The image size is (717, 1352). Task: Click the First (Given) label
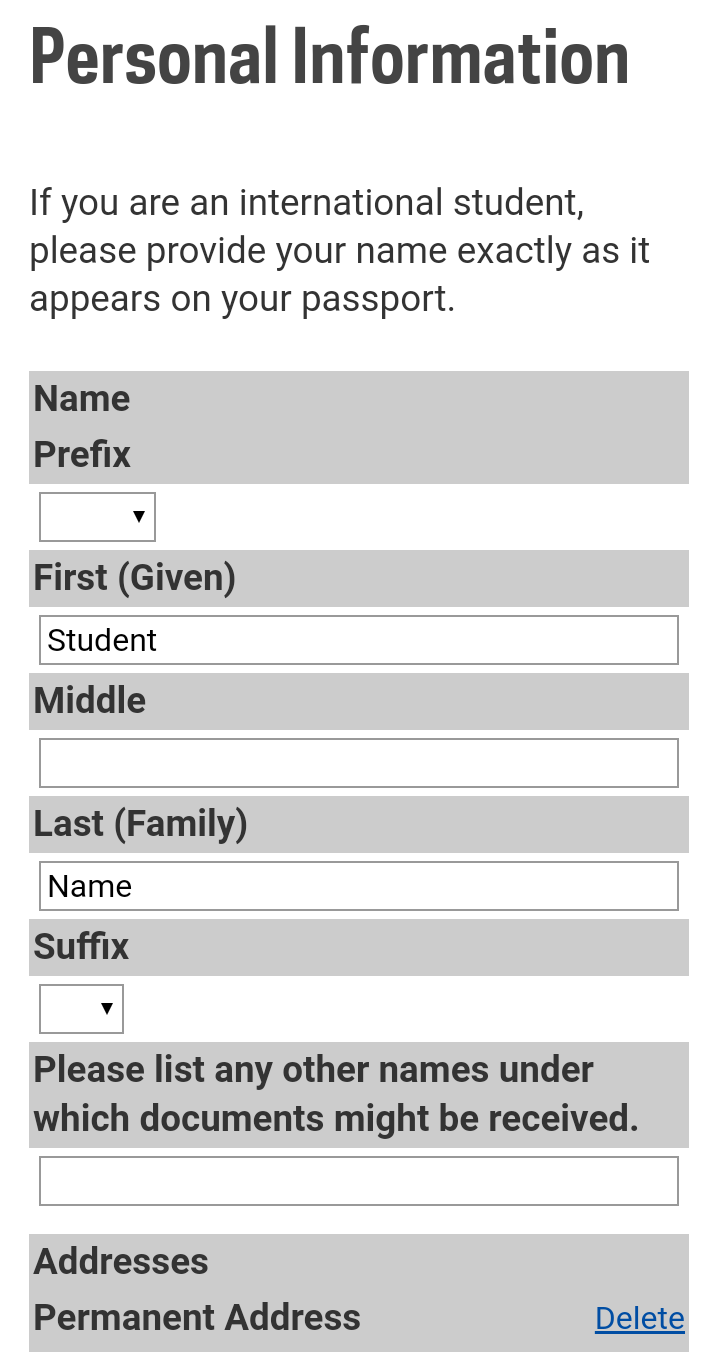135,578
